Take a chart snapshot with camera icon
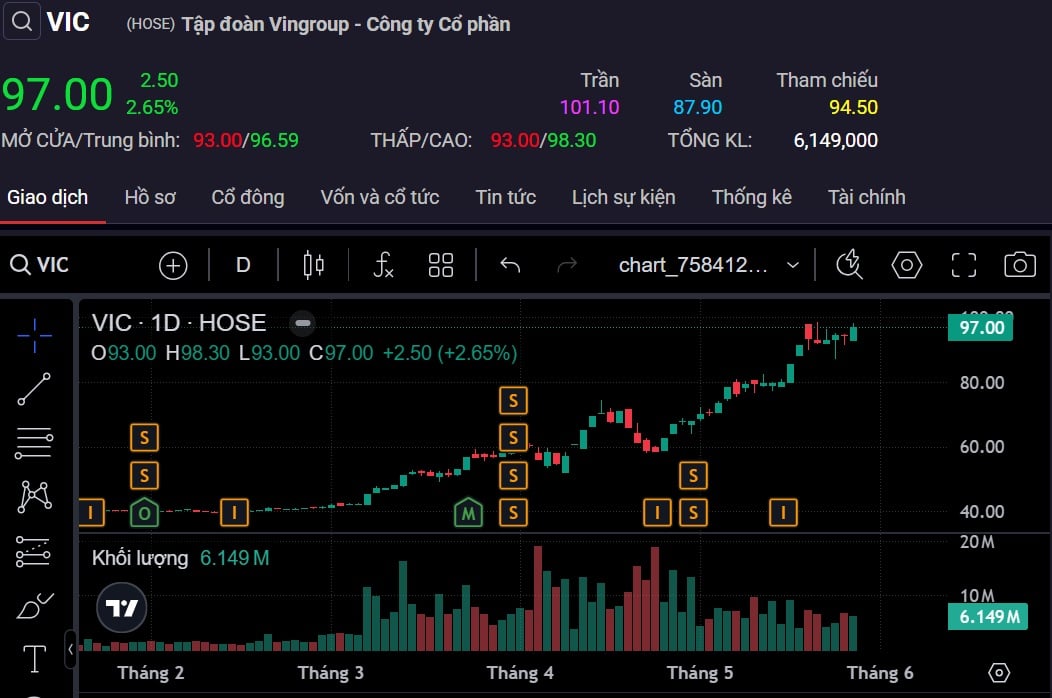The width and height of the screenshot is (1052, 698). 1020,265
